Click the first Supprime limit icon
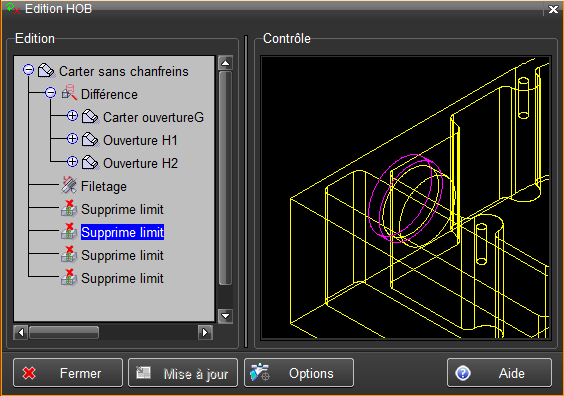The width and height of the screenshot is (564, 396). click(69, 209)
